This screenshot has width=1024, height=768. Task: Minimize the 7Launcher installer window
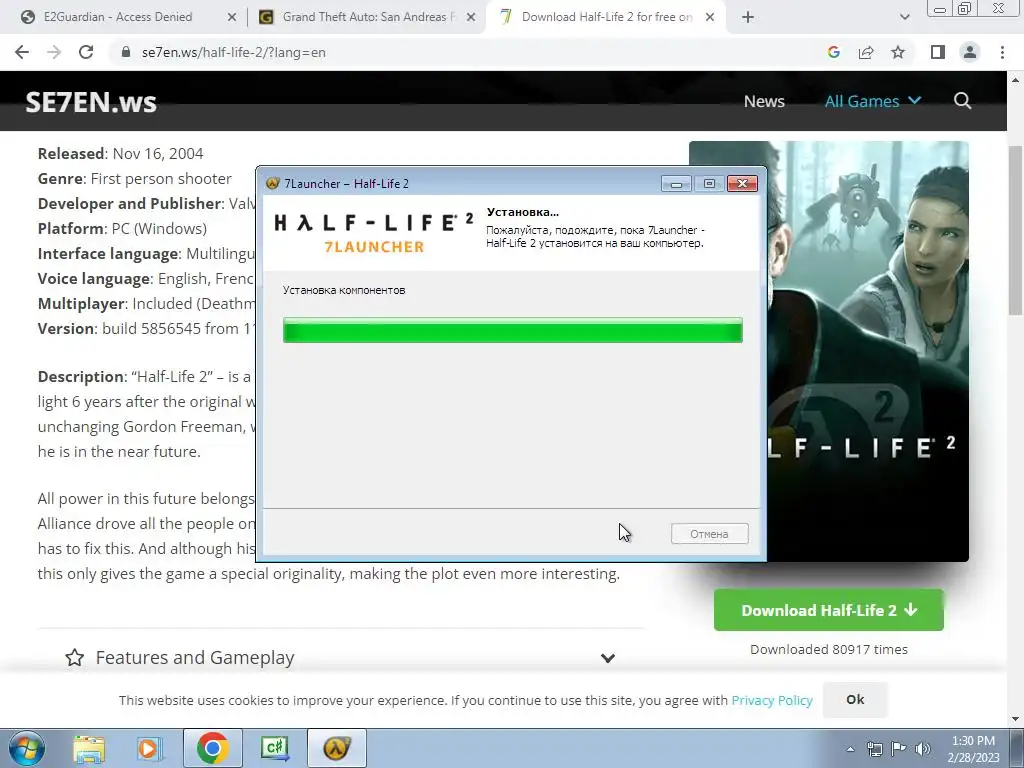pos(676,184)
